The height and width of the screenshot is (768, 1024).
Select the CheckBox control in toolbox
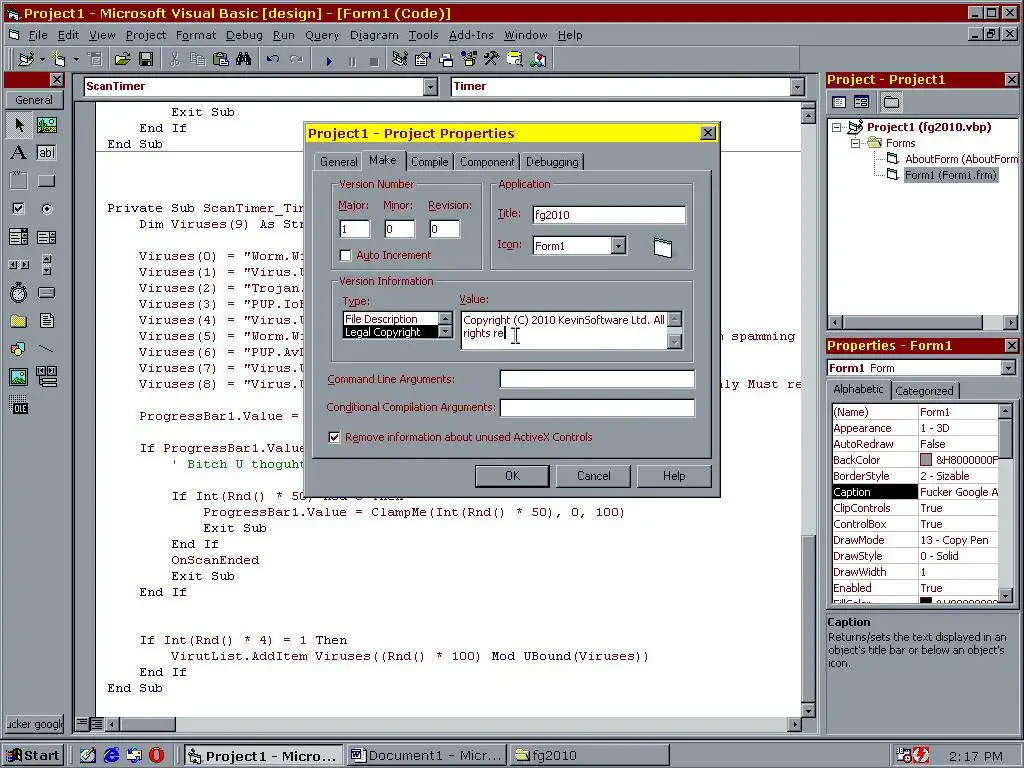(19, 209)
